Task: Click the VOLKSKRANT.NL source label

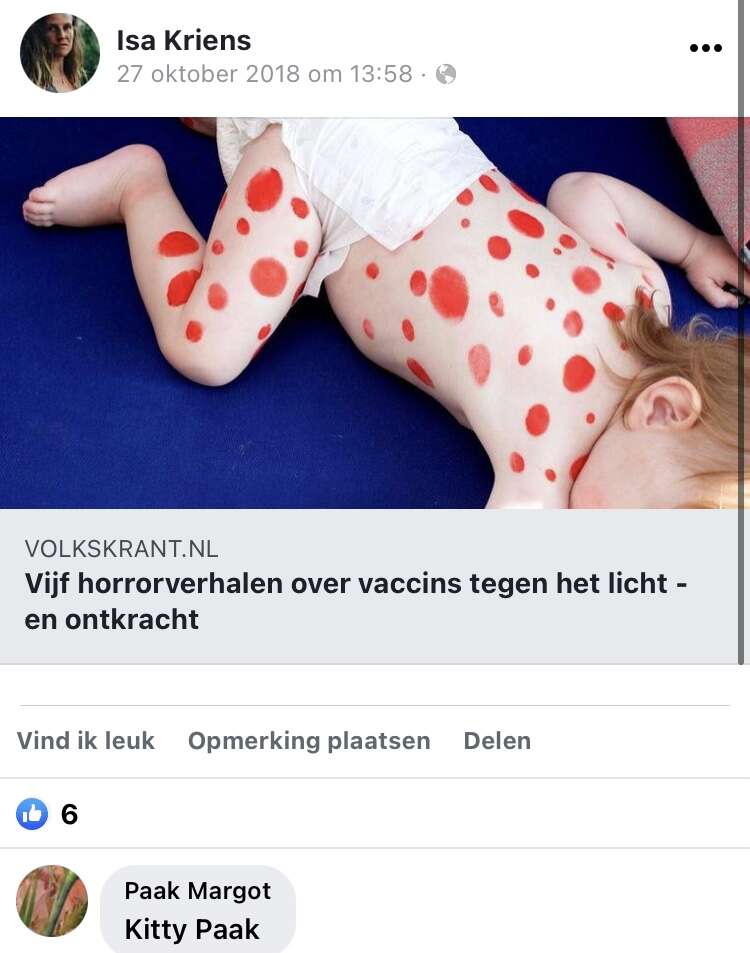Action: pyautogui.click(x=121, y=549)
